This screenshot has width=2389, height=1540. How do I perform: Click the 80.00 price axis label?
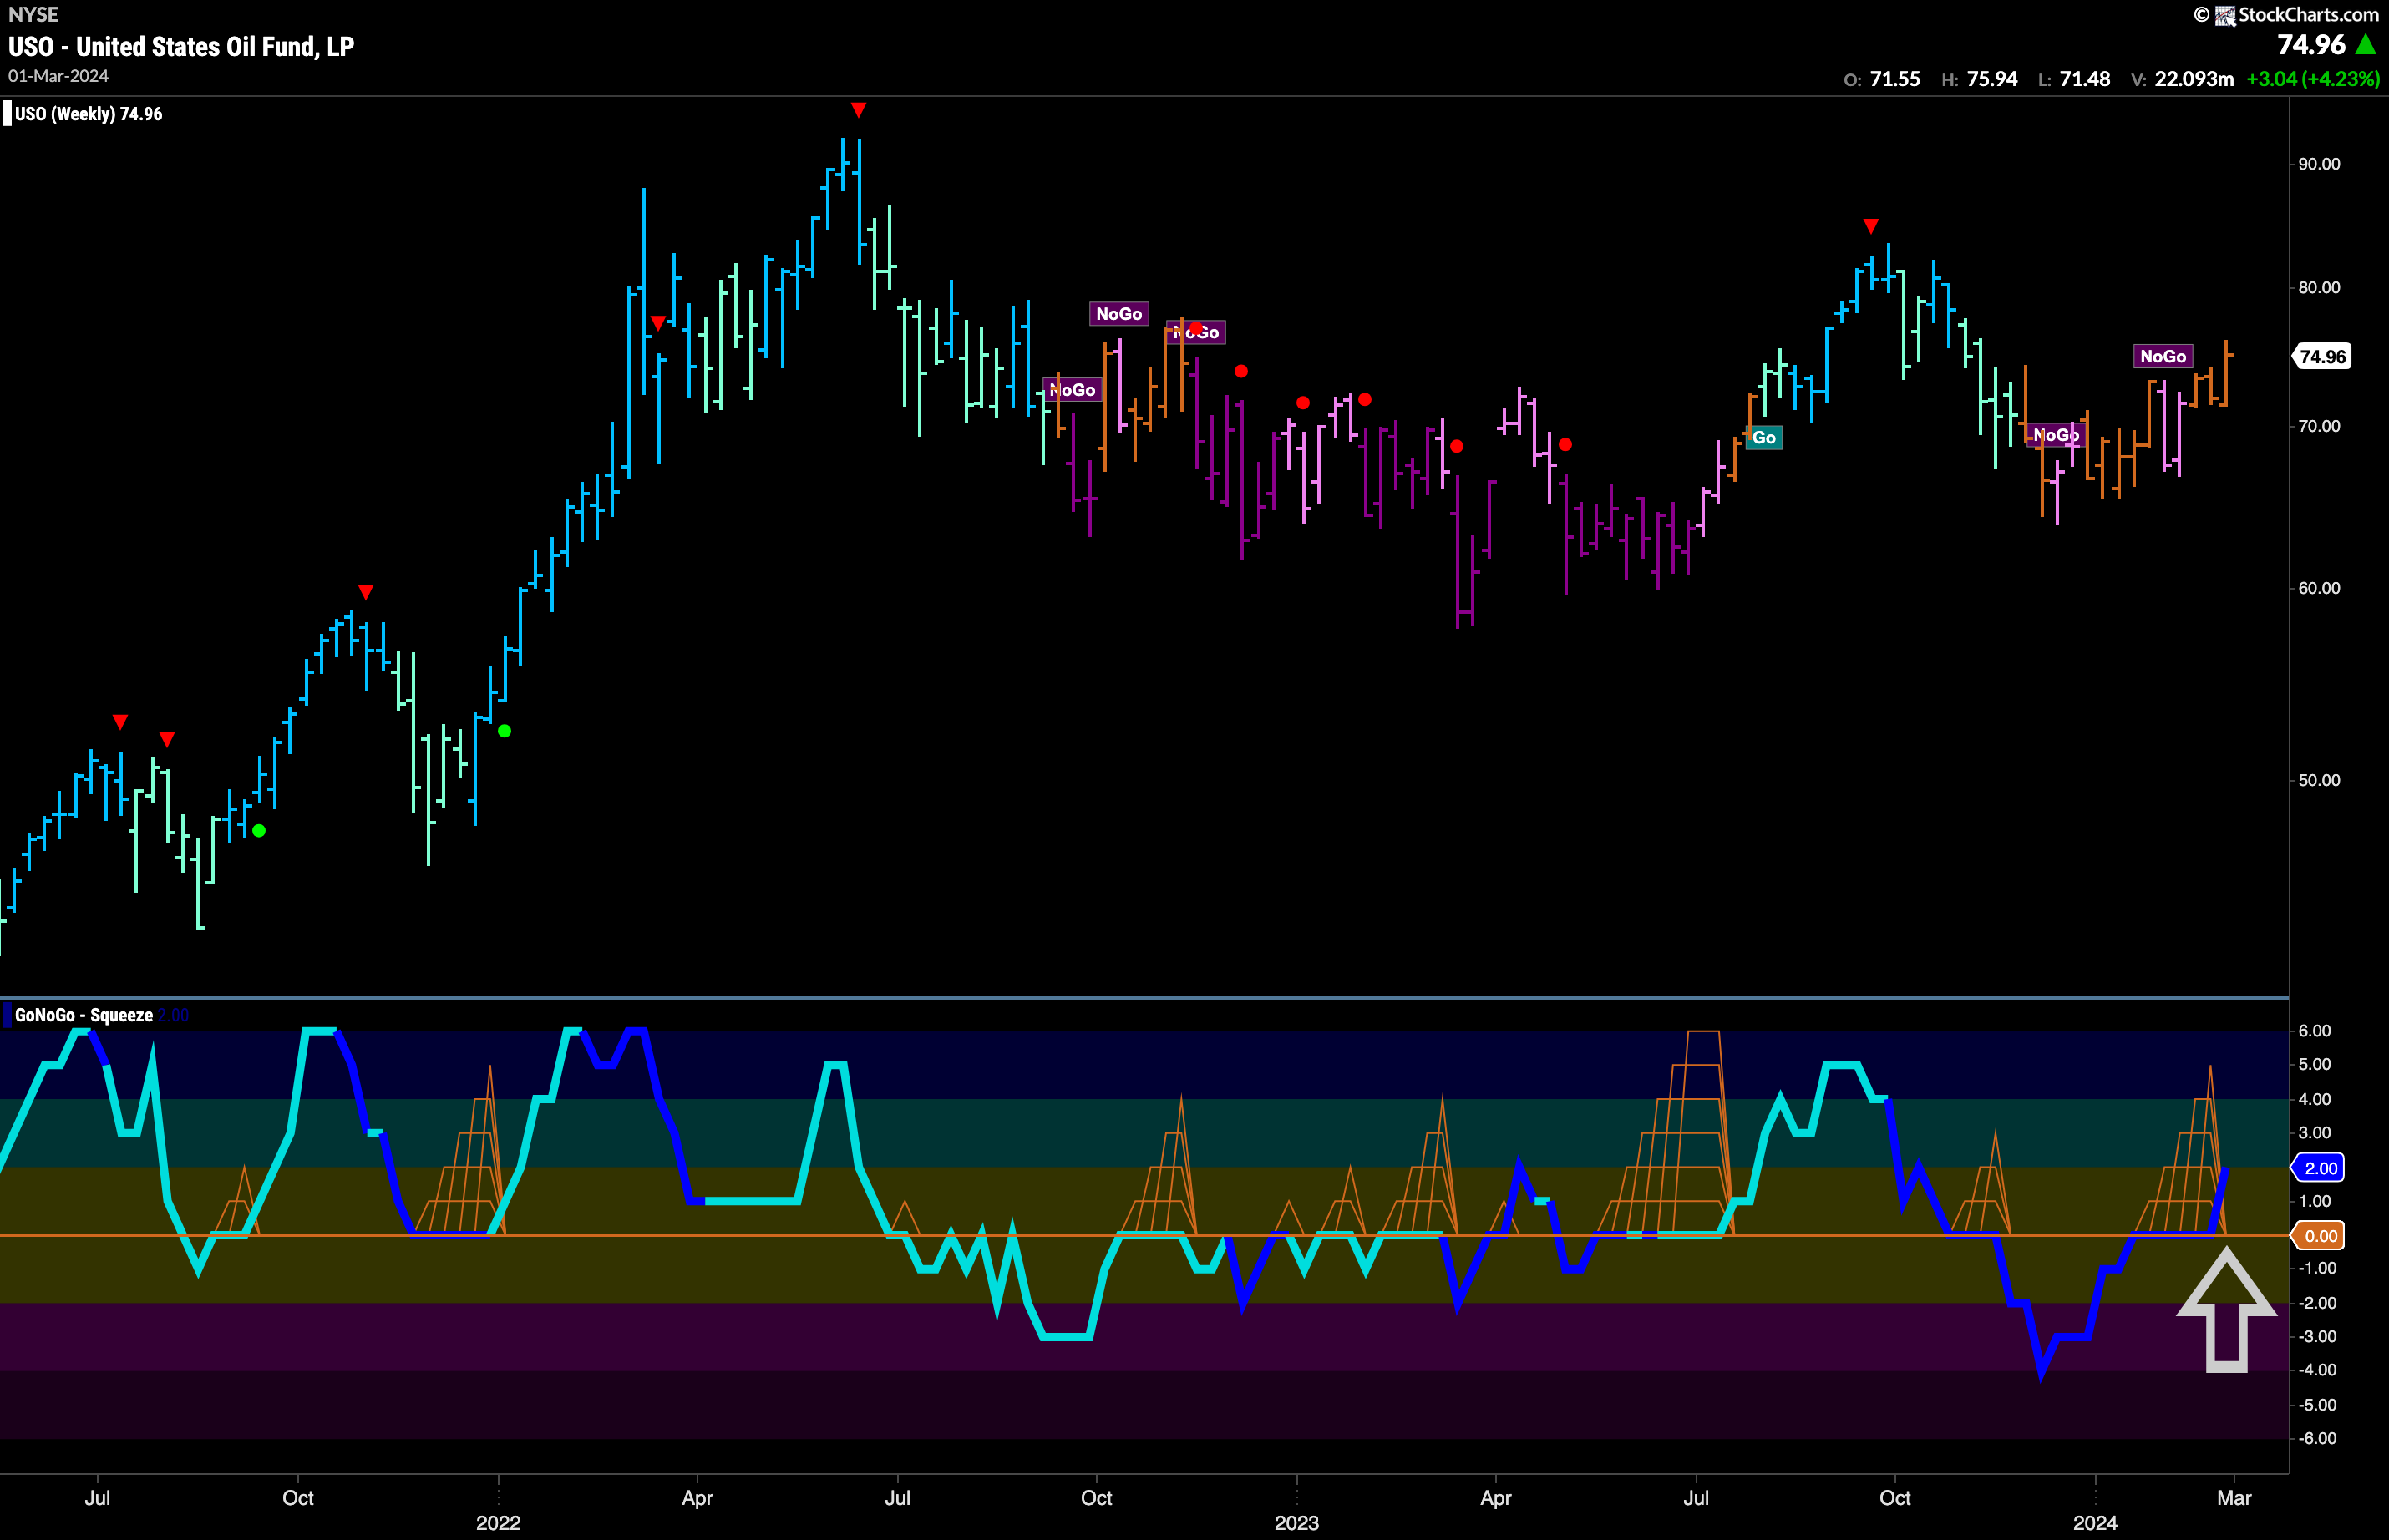(x=2319, y=288)
